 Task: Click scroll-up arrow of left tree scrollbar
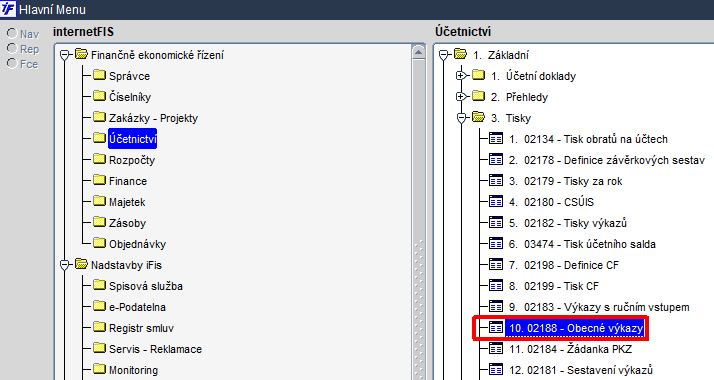tap(418, 52)
